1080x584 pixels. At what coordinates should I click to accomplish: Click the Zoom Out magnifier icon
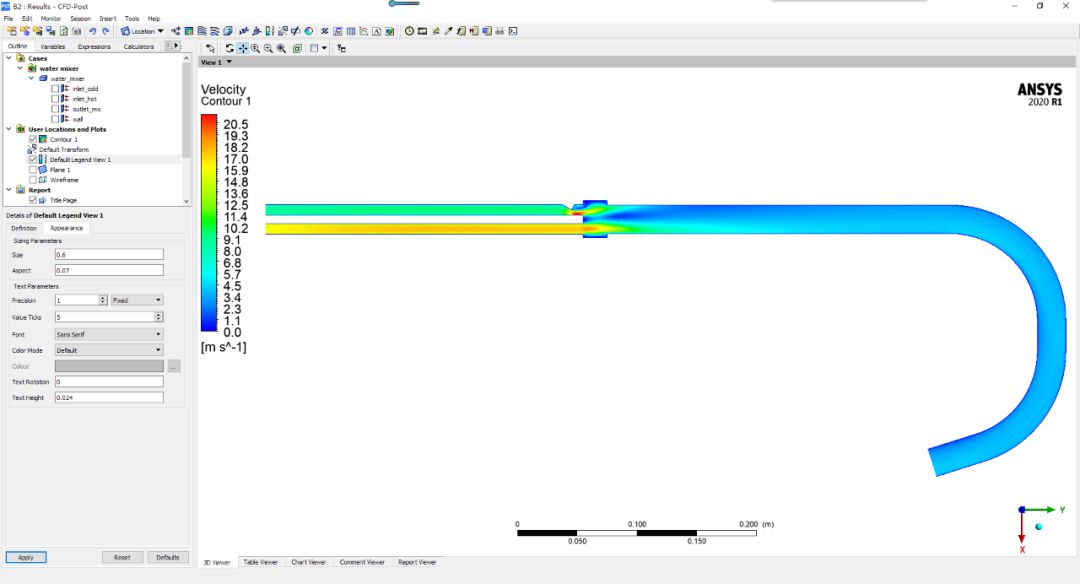click(x=268, y=48)
